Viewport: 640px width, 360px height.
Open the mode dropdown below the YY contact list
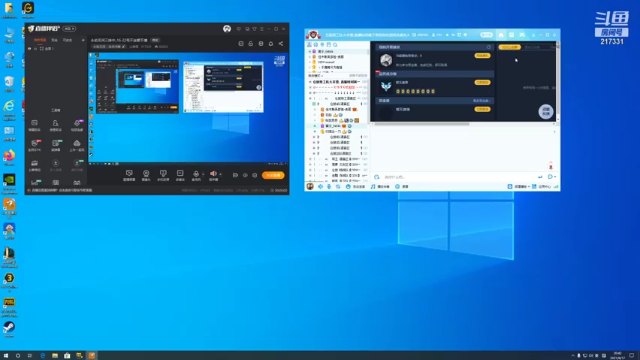[316, 76]
